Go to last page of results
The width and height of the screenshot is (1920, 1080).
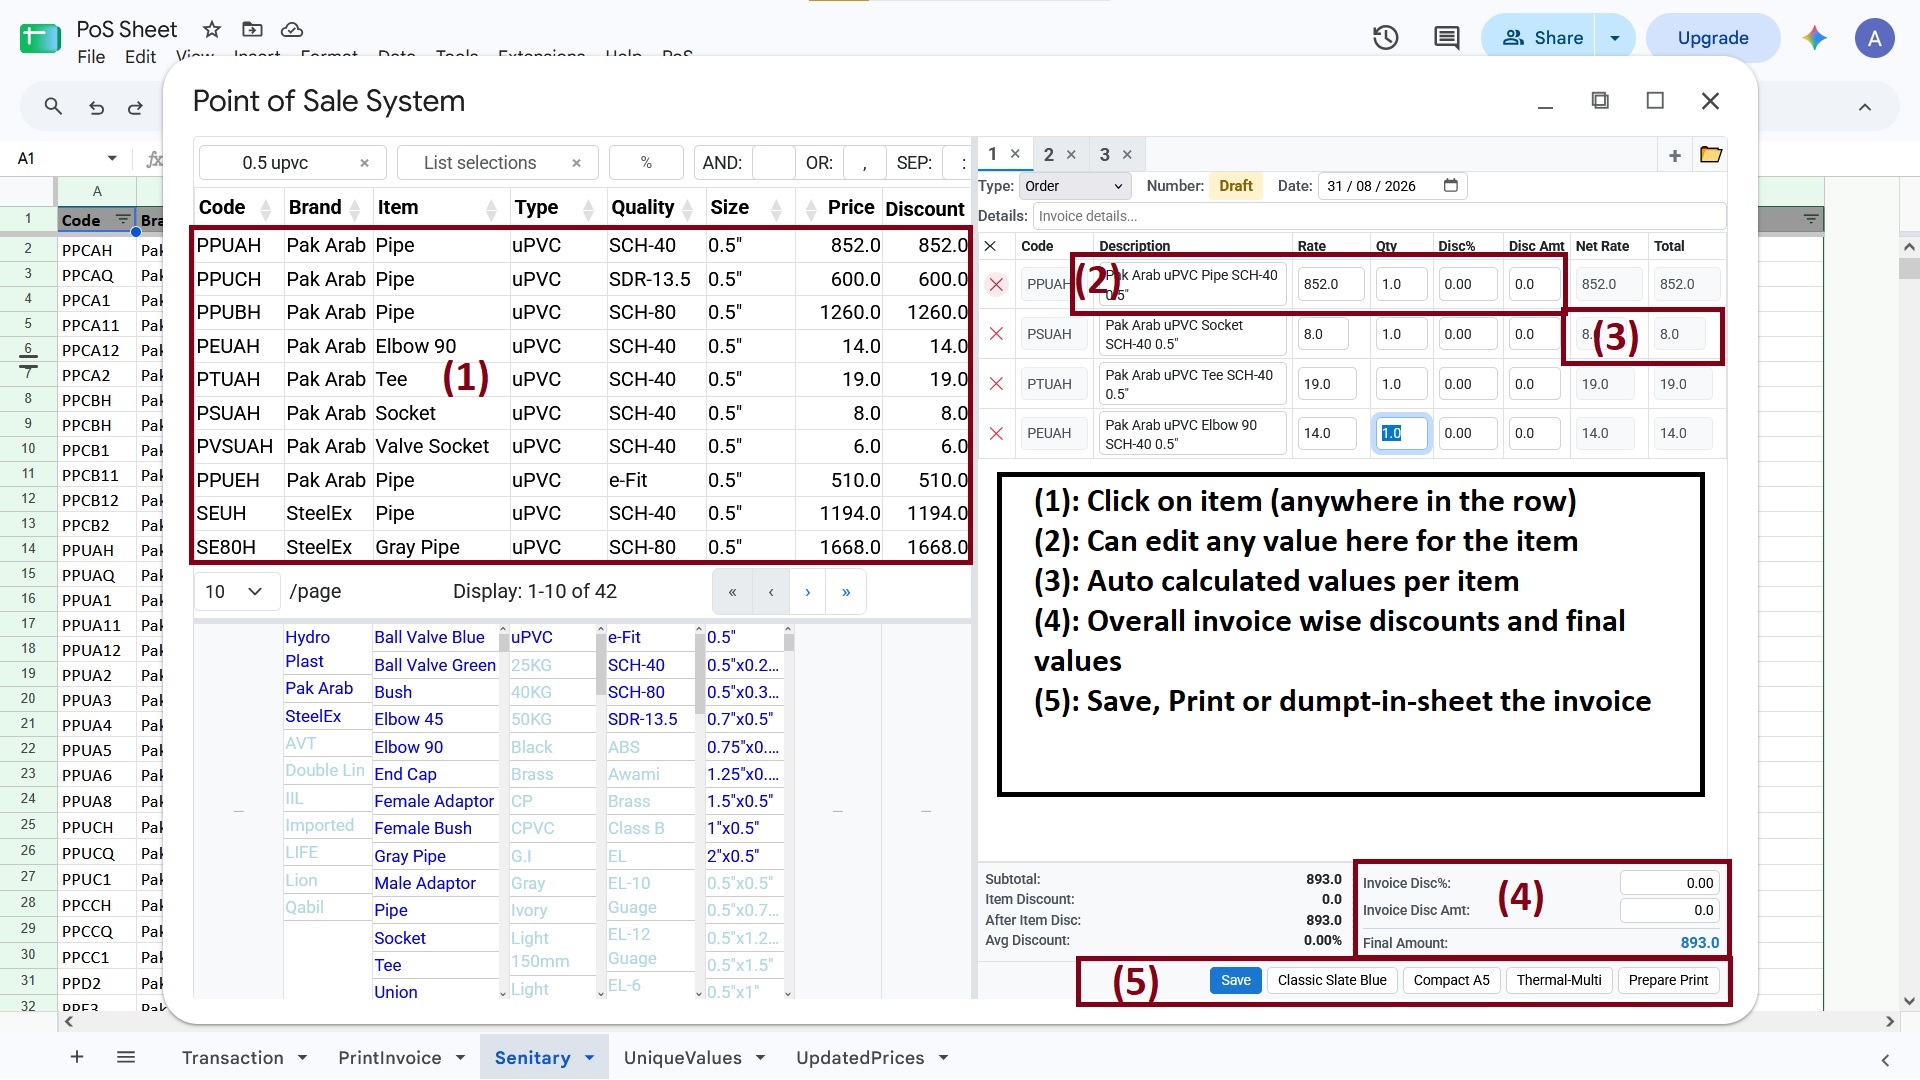tap(846, 592)
